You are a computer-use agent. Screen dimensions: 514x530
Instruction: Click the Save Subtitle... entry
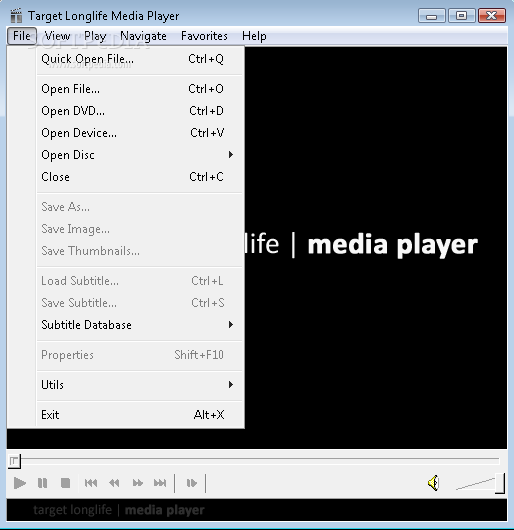coord(140,303)
